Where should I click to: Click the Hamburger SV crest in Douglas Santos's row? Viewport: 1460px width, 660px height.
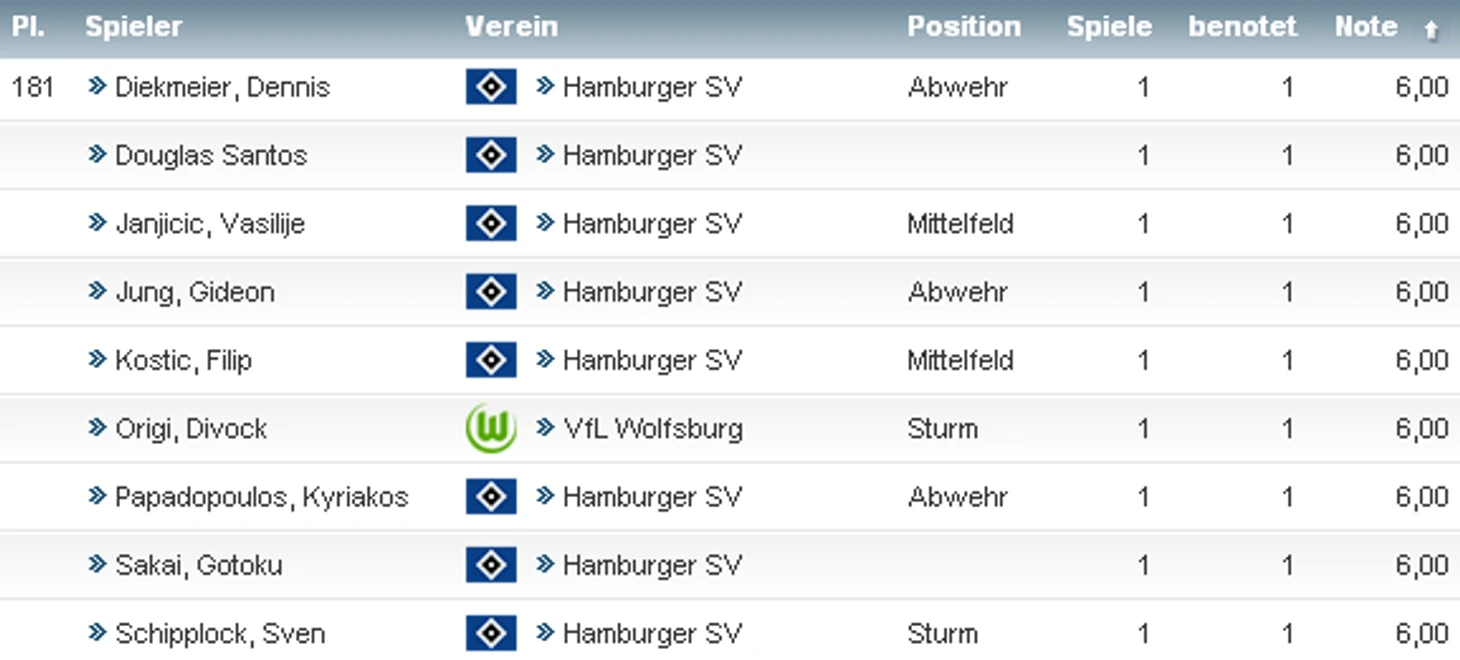tap(491, 155)
